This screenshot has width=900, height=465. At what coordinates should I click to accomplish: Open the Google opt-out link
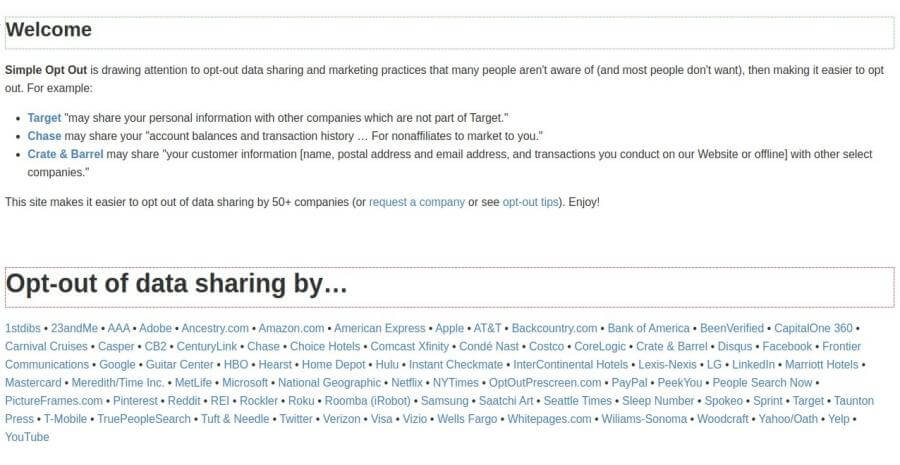117,365
